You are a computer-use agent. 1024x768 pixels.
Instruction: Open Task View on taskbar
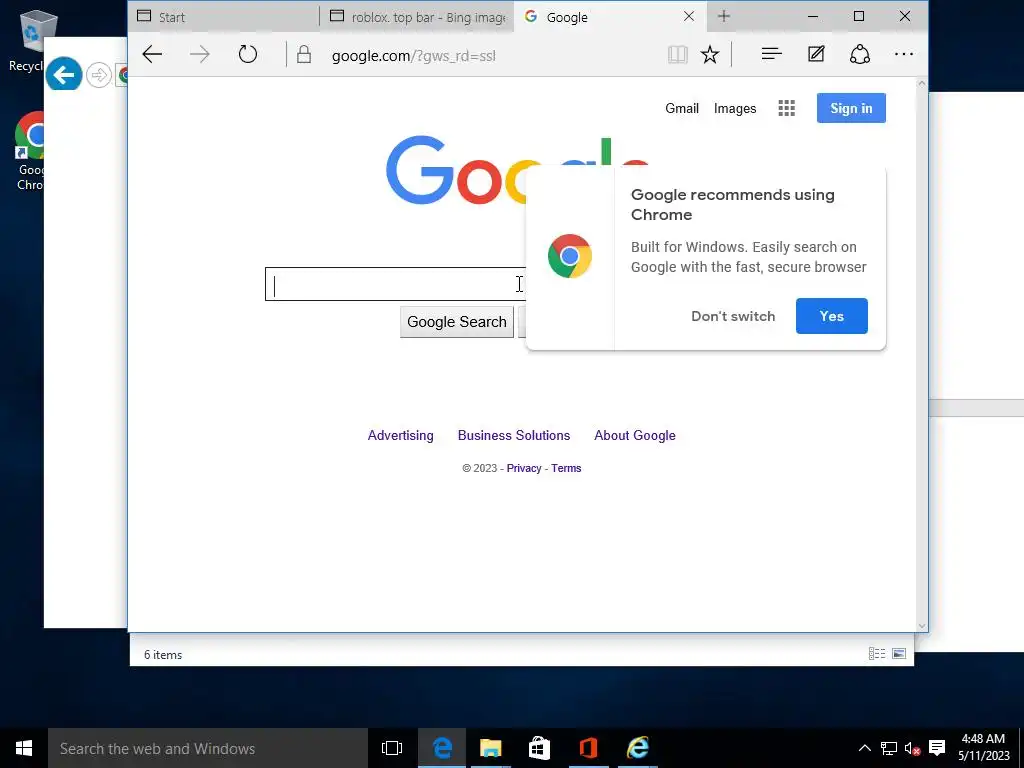392,748
